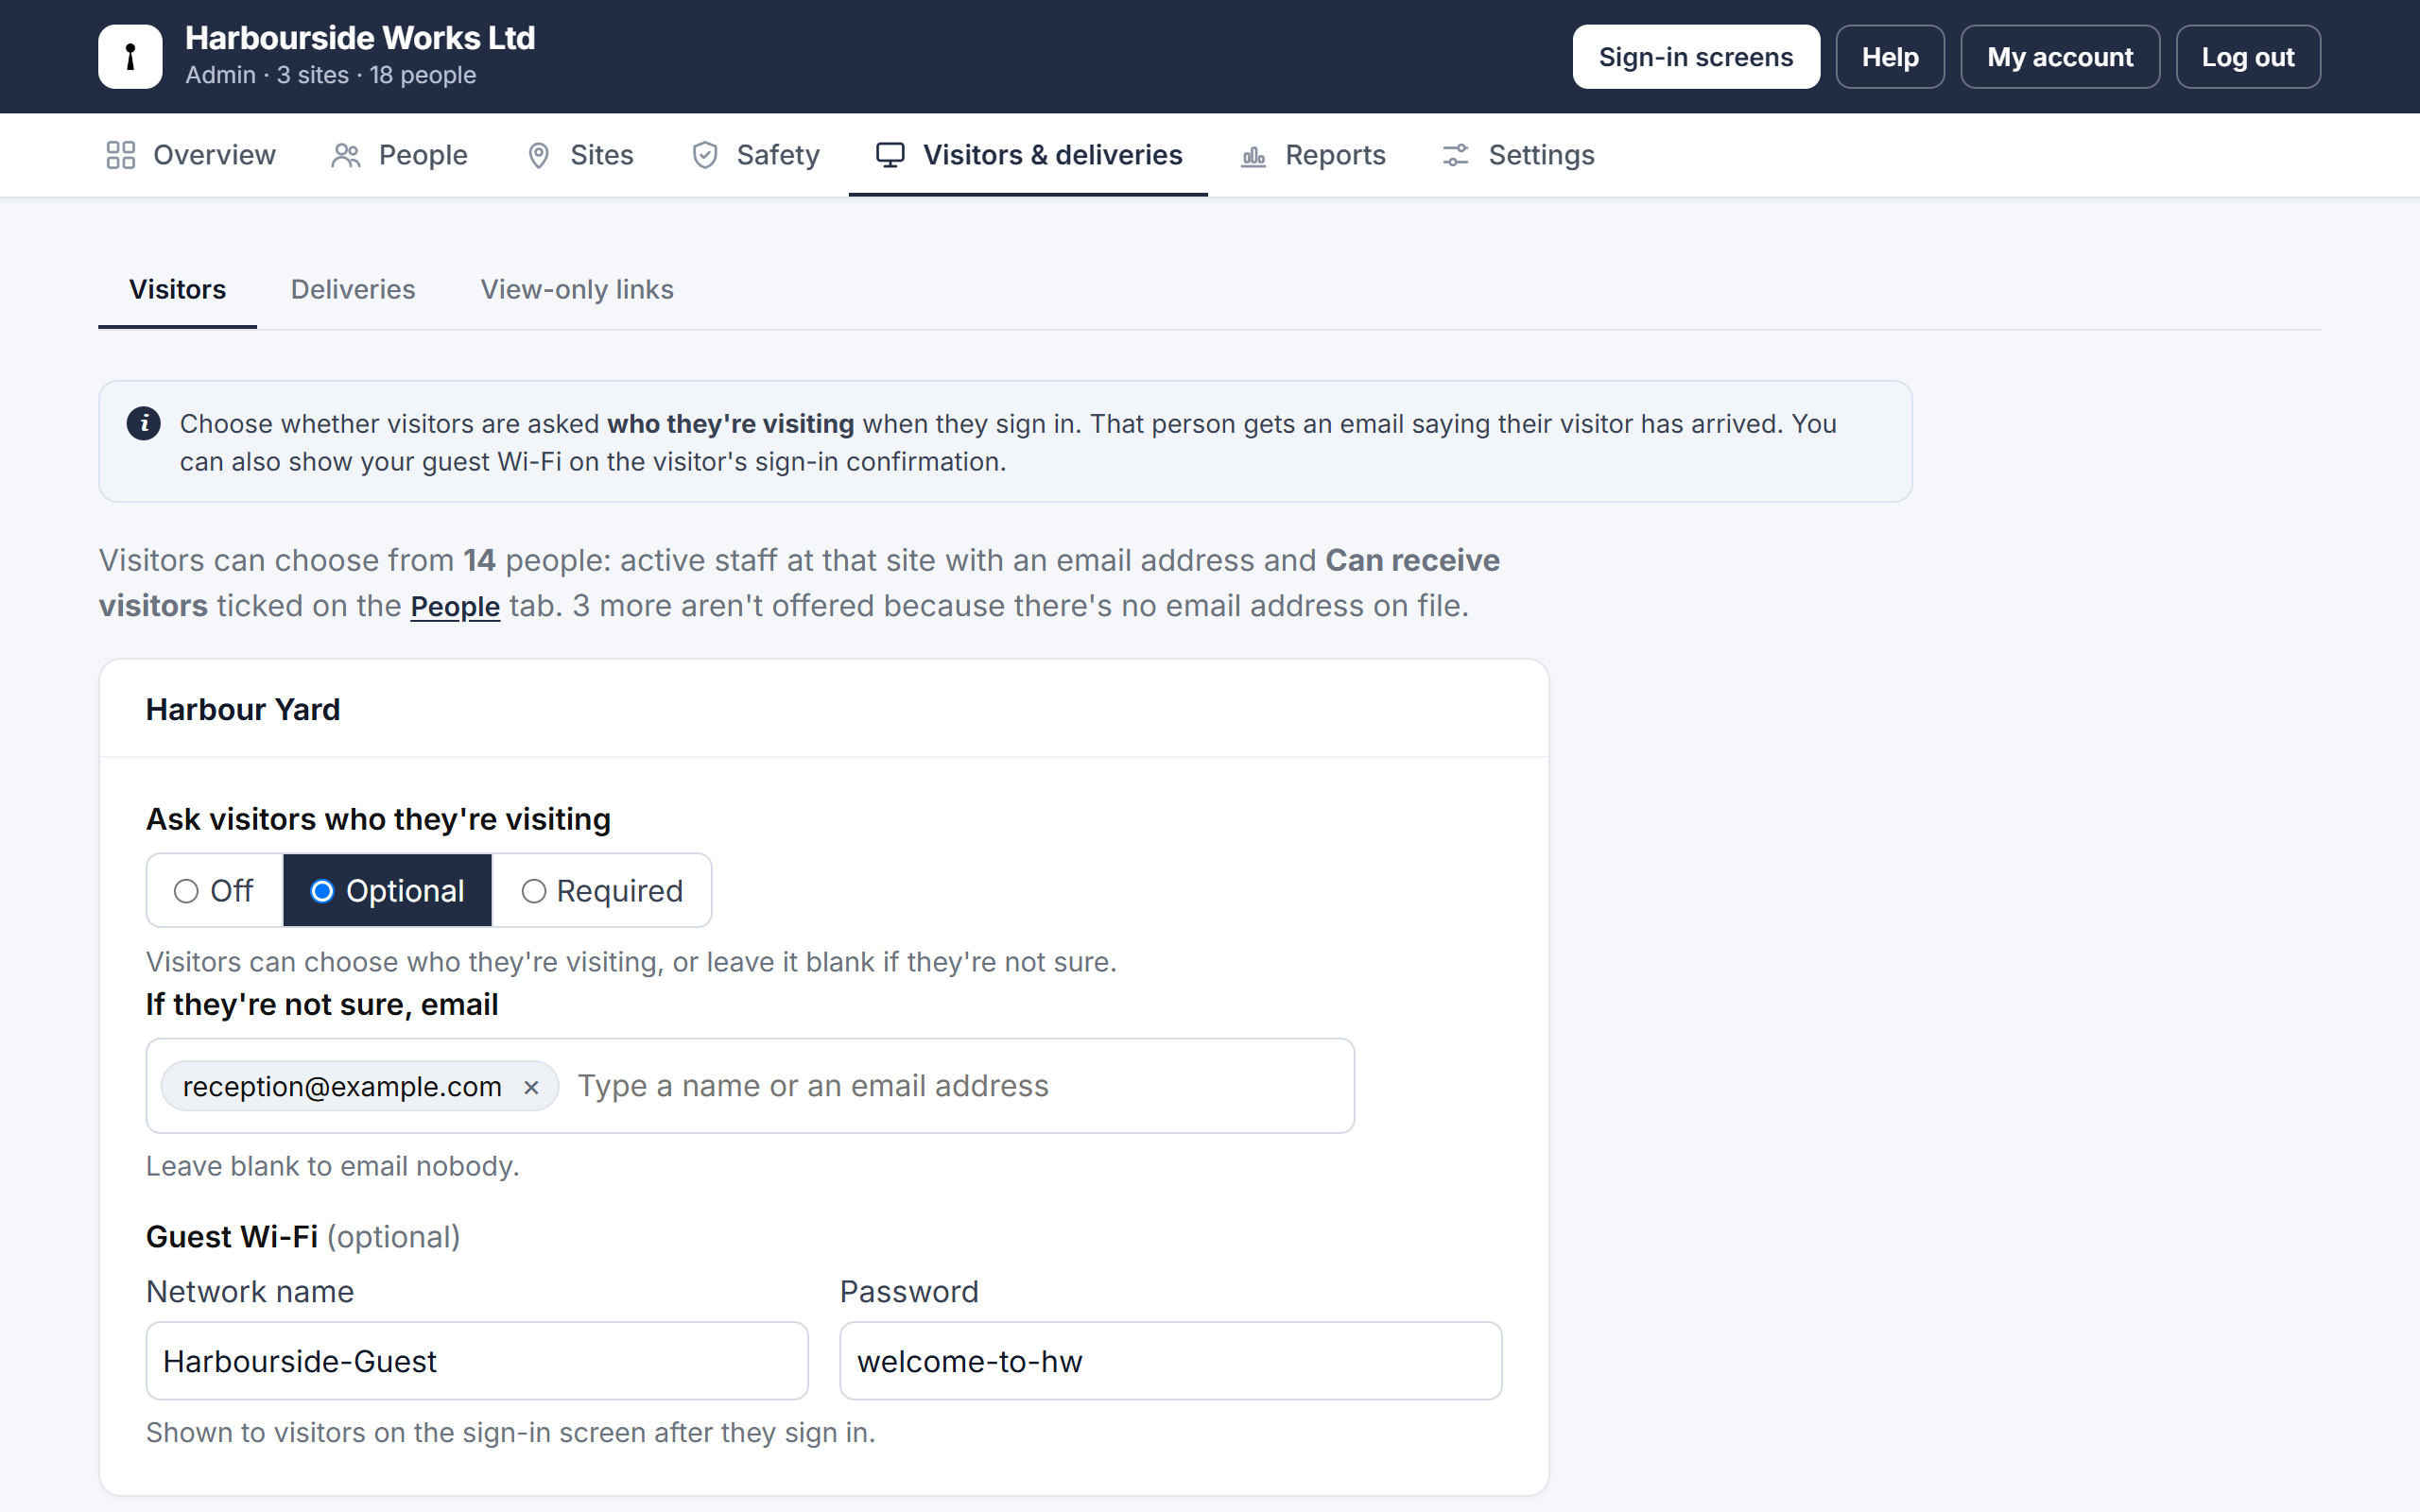Click the Network name field

[x=477, y=1361]
